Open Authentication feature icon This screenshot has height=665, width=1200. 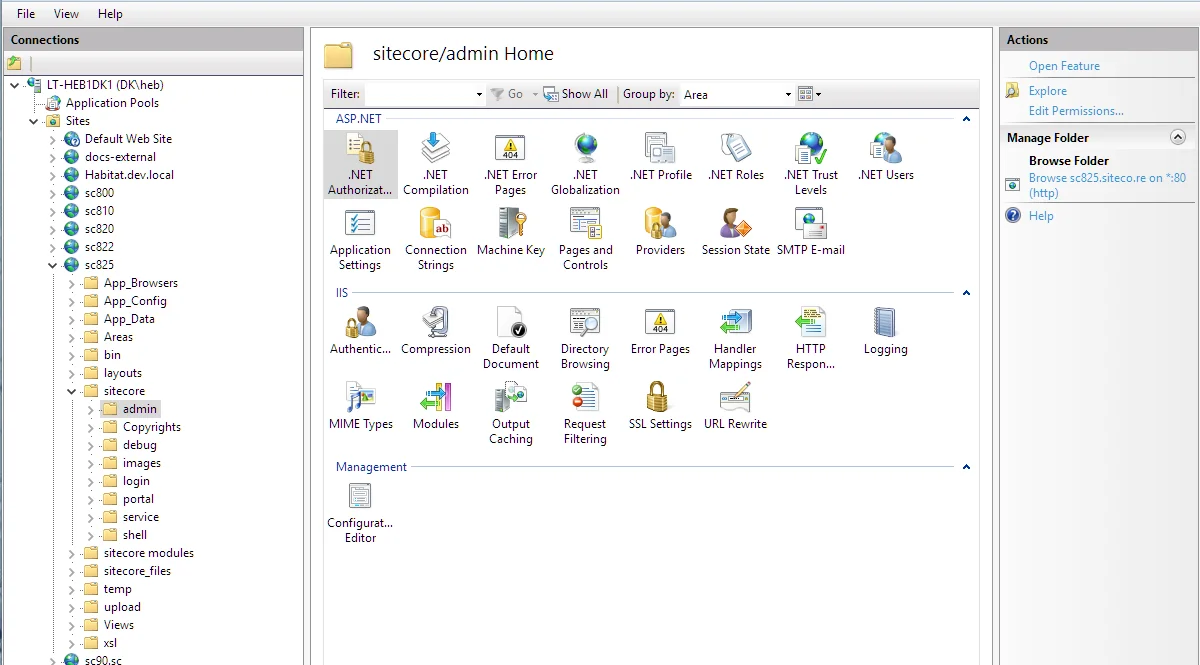click(360, 322)
